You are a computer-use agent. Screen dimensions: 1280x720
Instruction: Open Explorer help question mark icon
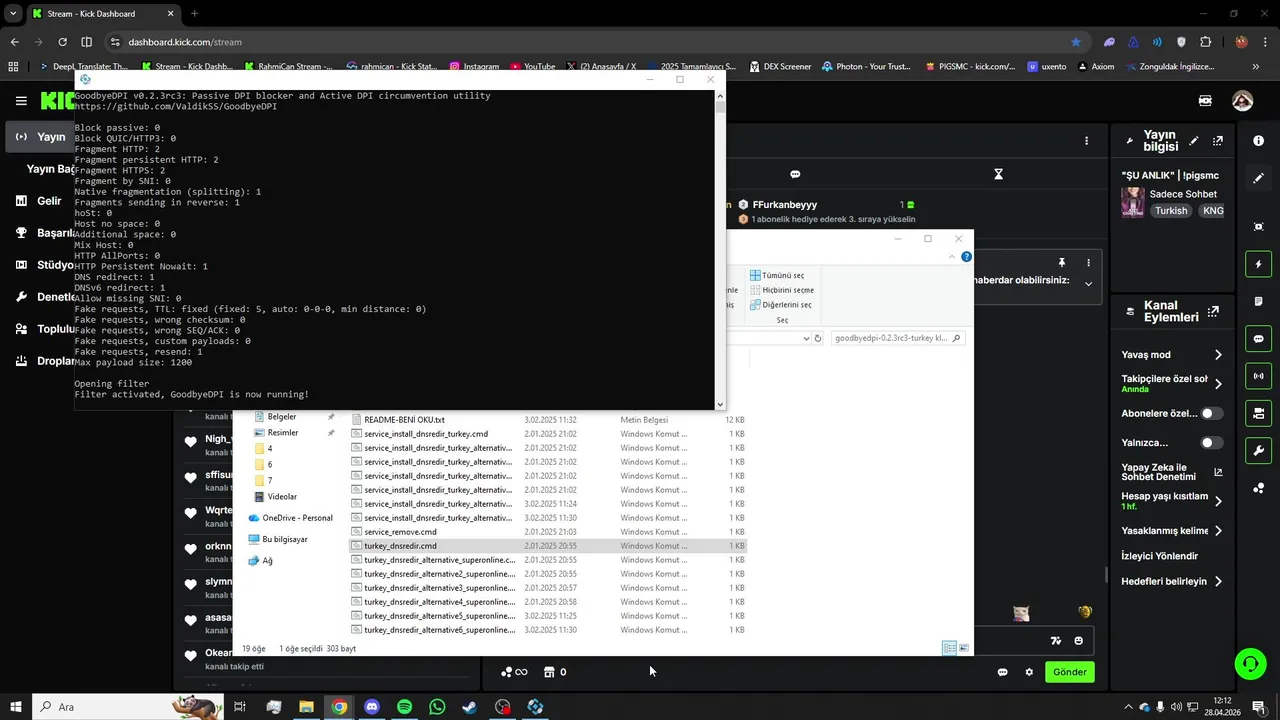(966, 257)
